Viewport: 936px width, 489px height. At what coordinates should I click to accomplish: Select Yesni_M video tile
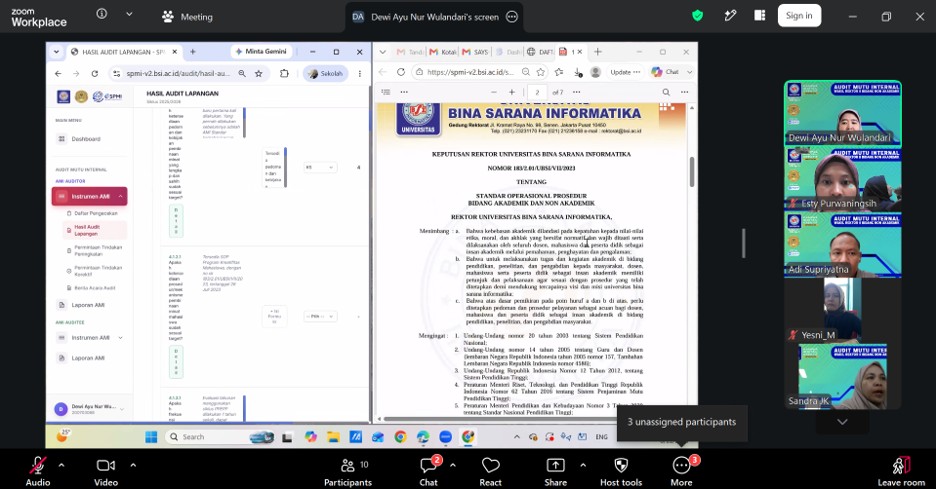(842, 310)
